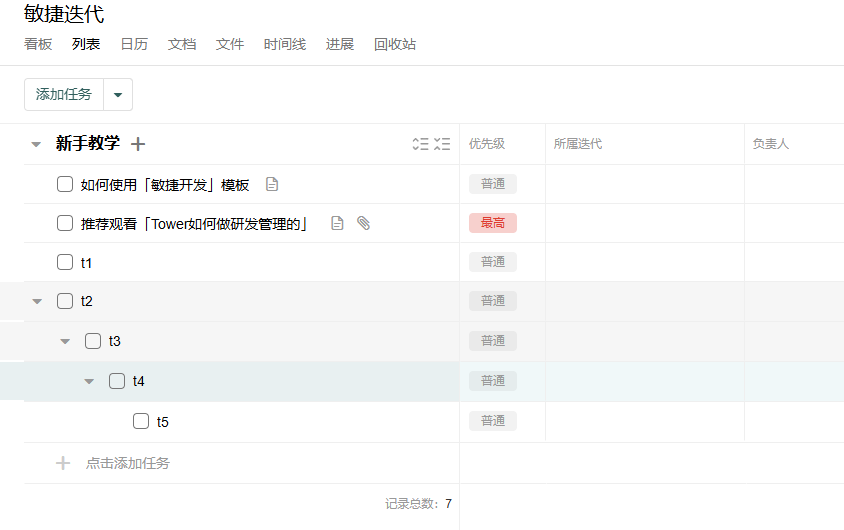
Task: Open priority dropdown 普通 for t1
Action: [x=493, y=262]
